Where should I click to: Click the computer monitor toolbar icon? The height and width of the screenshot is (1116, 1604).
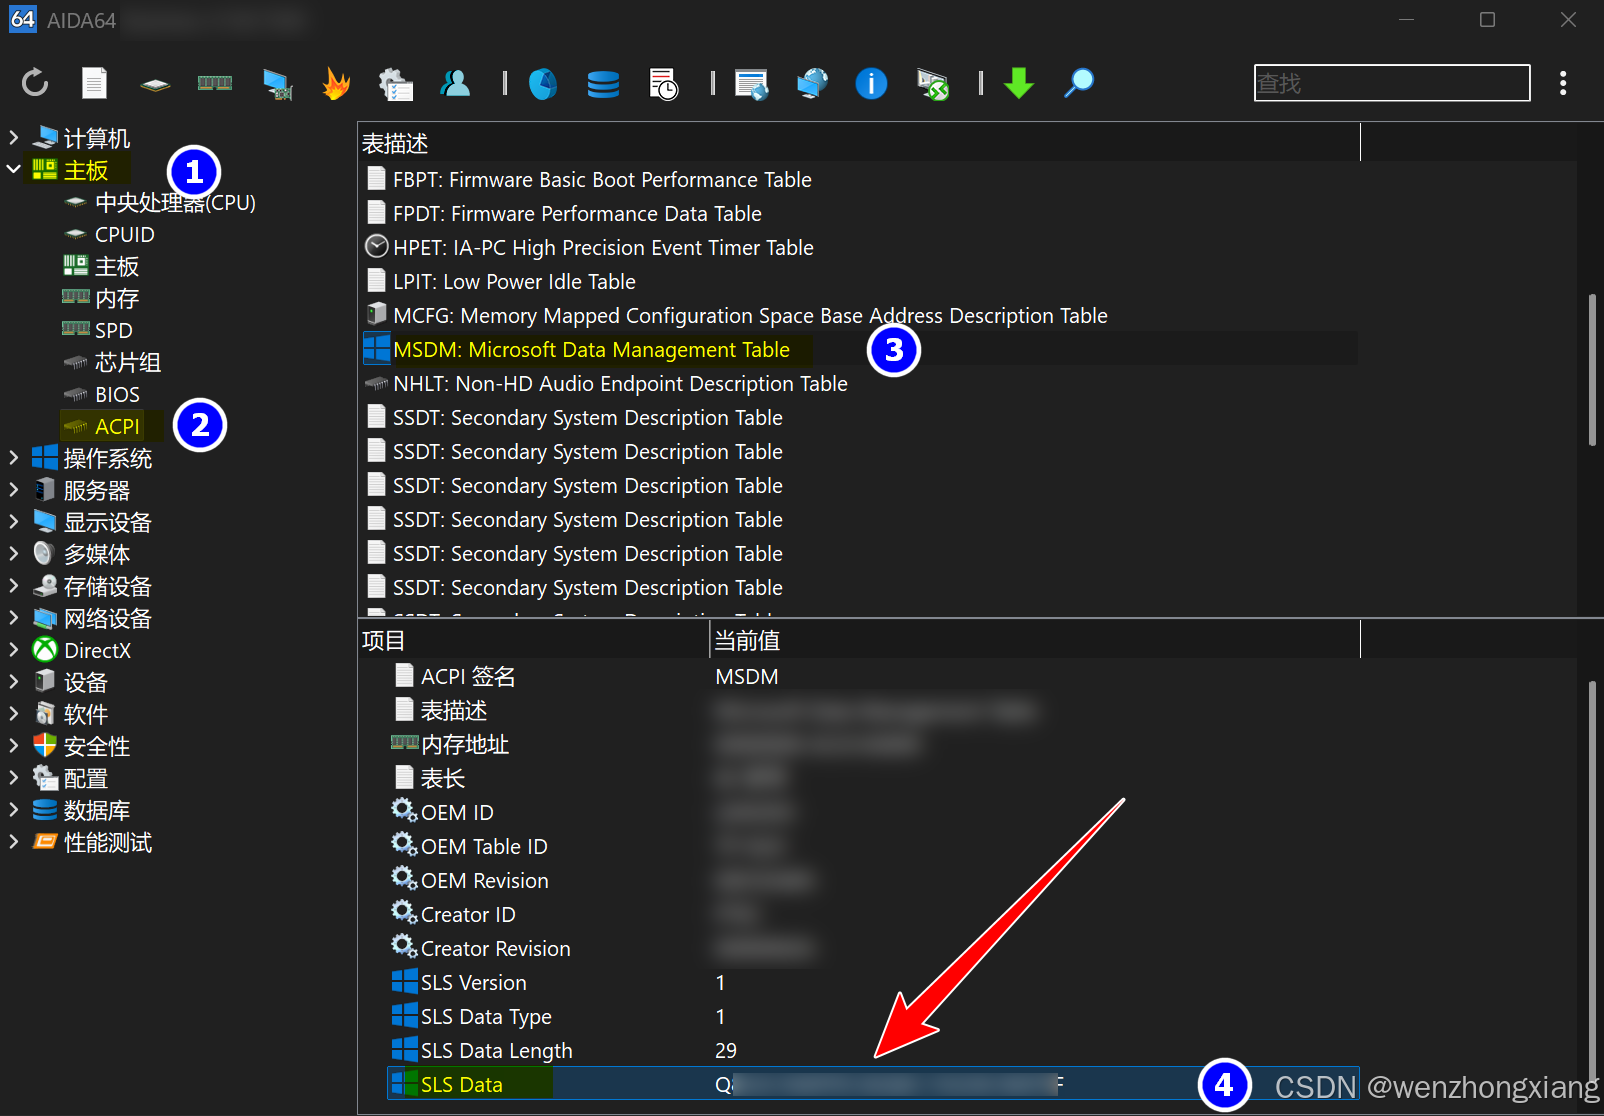pos(277,84)
